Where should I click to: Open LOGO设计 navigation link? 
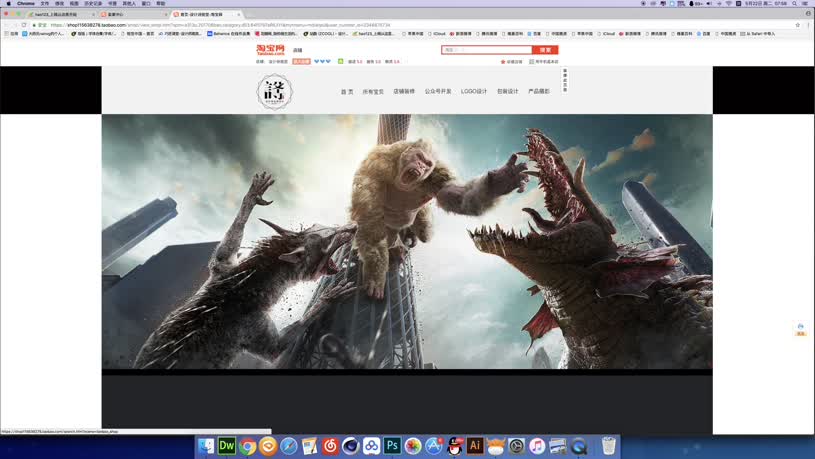474,91
